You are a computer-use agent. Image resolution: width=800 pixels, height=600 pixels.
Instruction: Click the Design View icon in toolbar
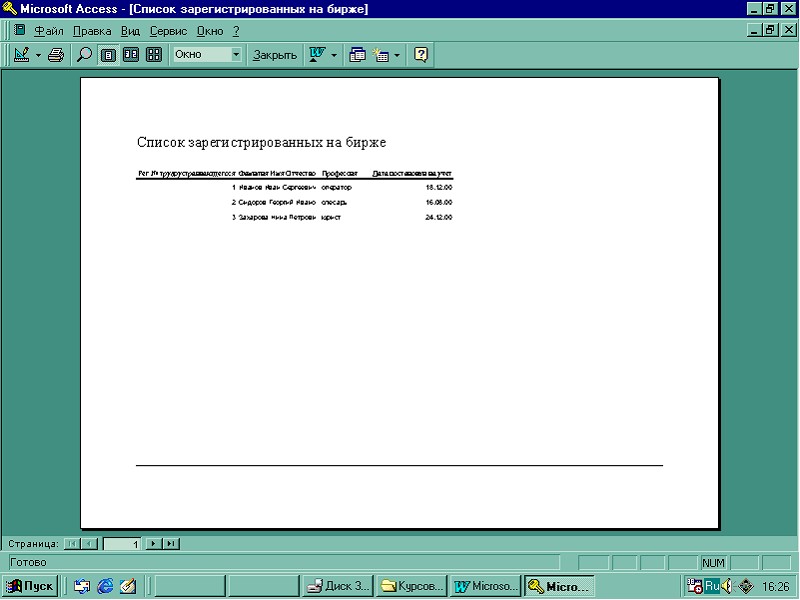[x=22, y=55]
